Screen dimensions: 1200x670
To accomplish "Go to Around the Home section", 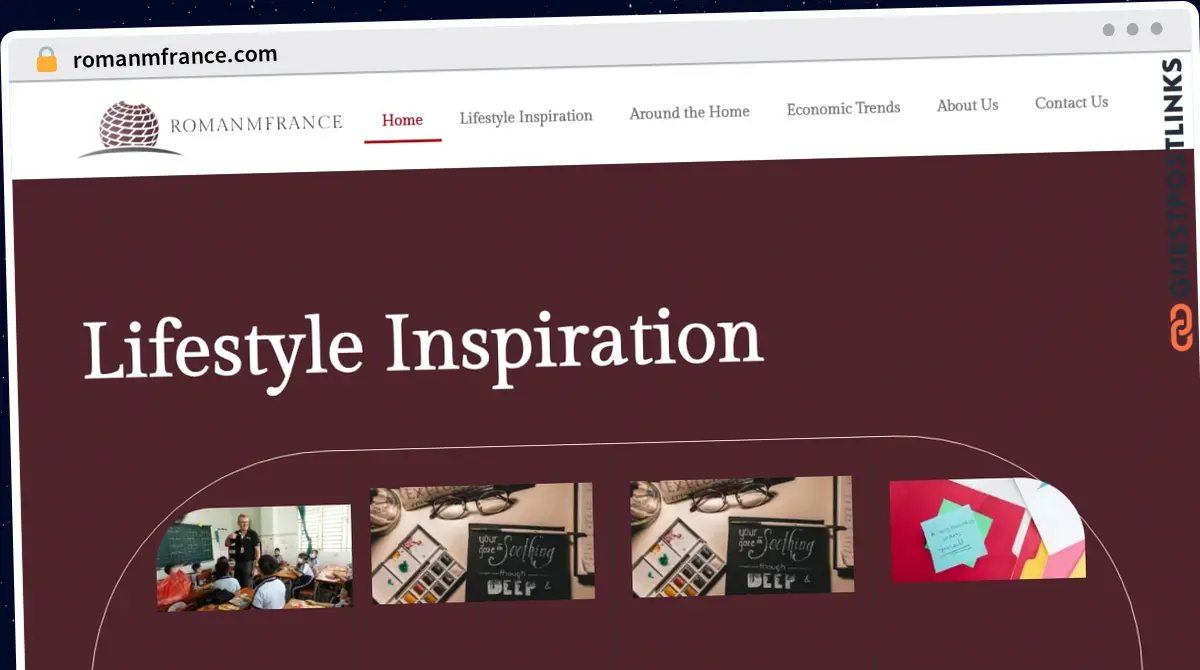I will [x=689, y=113].
